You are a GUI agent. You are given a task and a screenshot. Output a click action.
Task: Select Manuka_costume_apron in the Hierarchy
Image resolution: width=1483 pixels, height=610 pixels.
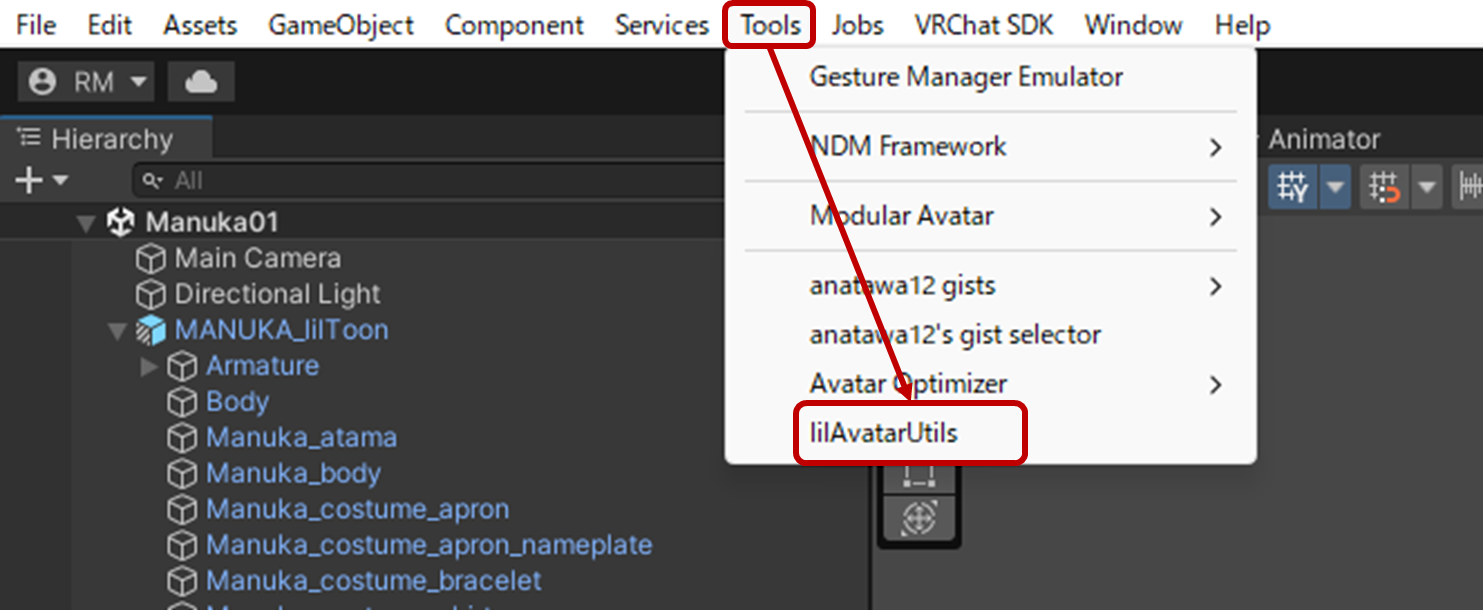[357, 509]
